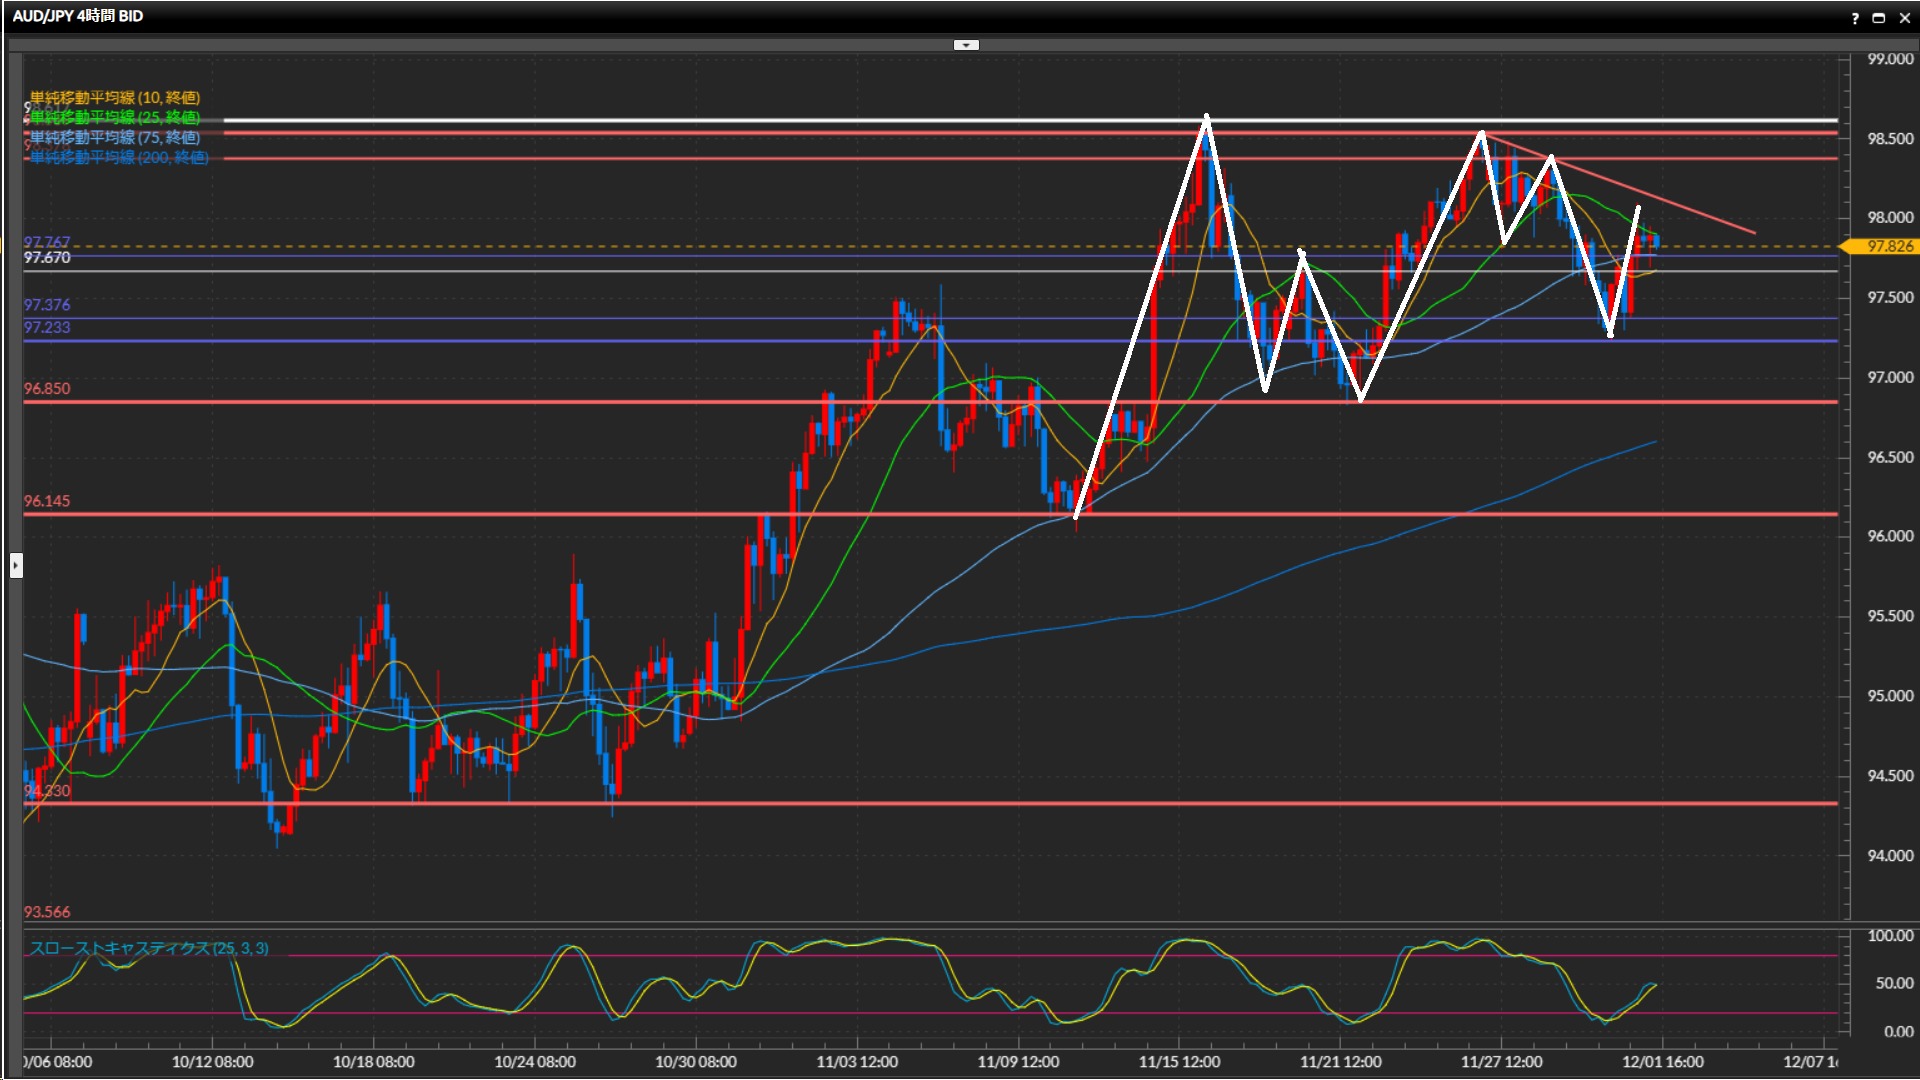
Task: Select the 10-period simple moving average label
Action: (115, 97)
